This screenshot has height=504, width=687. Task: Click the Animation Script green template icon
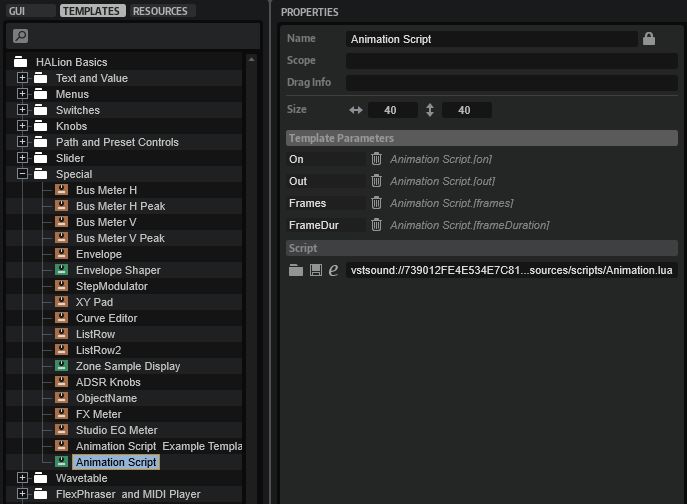pyautogui.click(x=61, y=461)
